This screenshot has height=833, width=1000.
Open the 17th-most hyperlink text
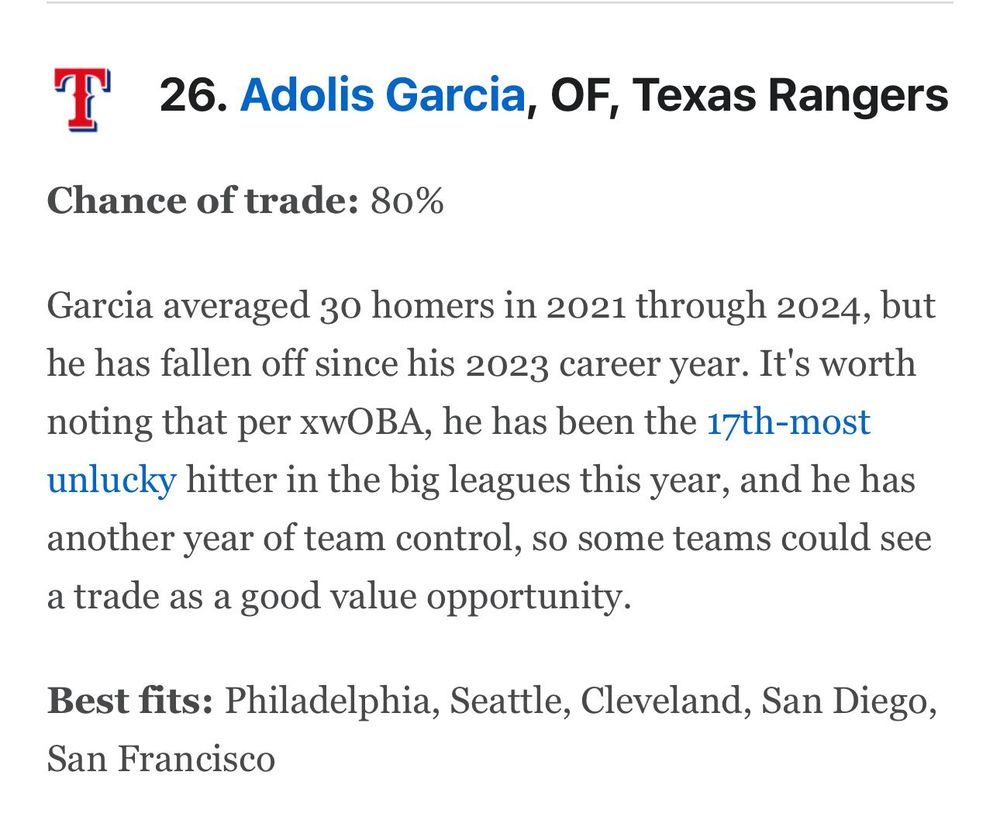coord(788,422)
